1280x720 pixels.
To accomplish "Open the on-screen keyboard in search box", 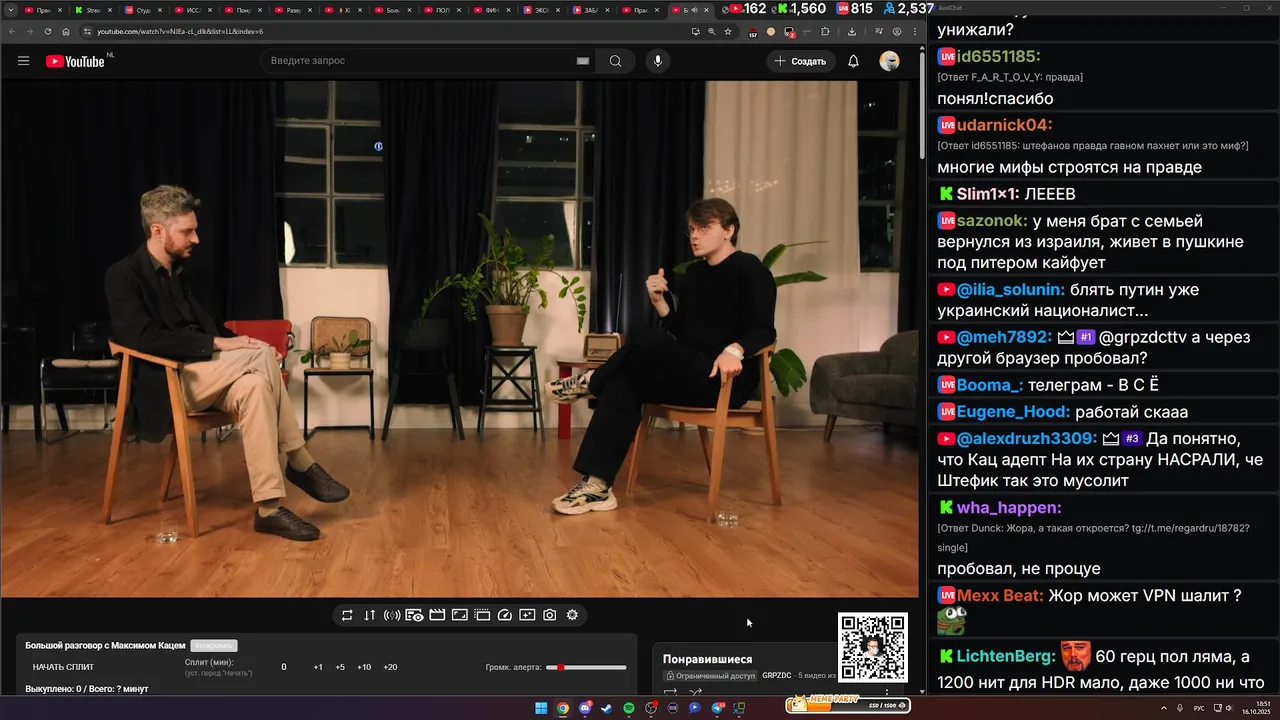I will [x=583, y=61].
